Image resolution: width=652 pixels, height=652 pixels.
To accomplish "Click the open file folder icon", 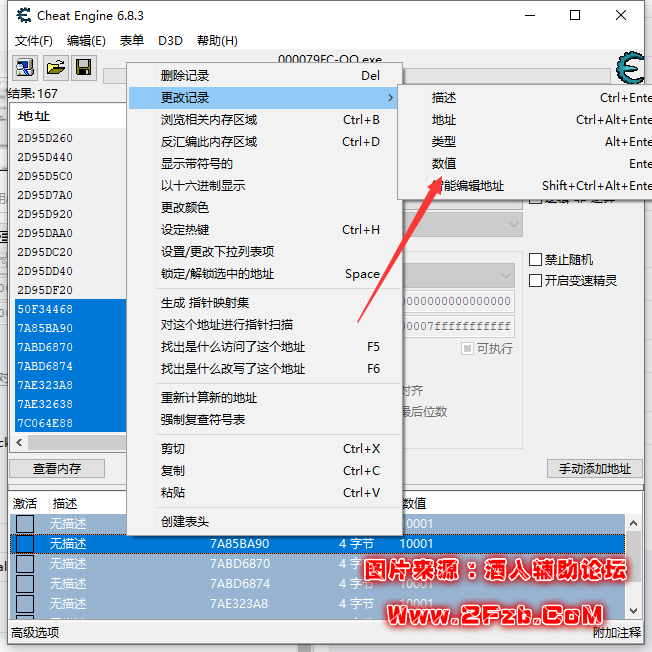I will tap(56, 67).
